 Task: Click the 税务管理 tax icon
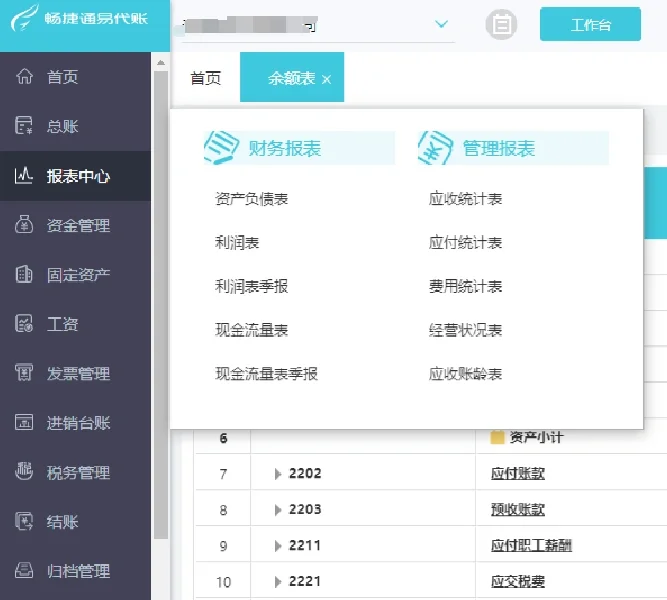click(24, 471)
